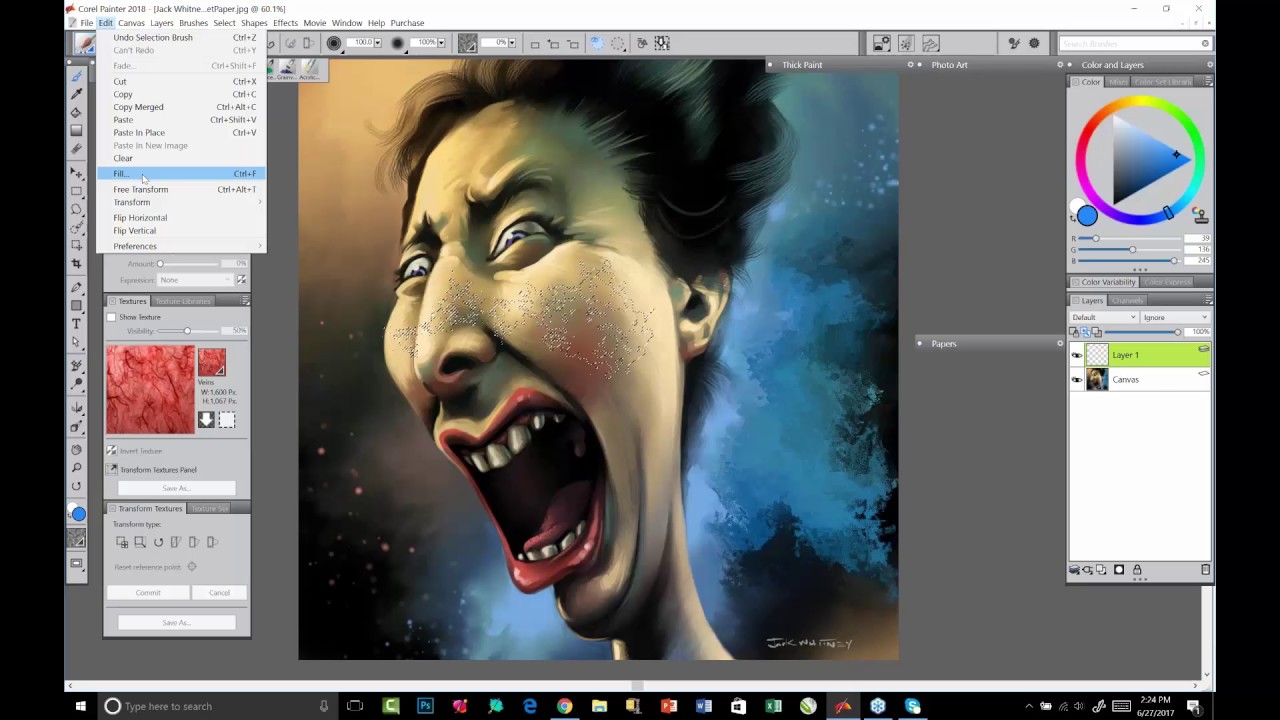Switch to the Mixer tab

(1117, 82)
